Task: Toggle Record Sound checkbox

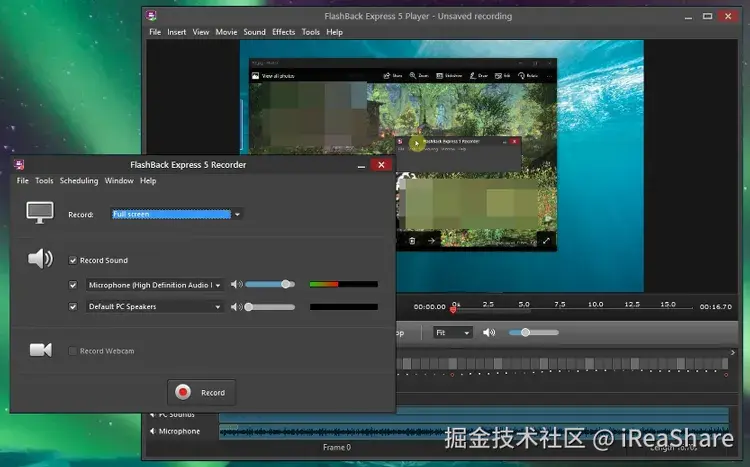Action: (x=73, y=260)
